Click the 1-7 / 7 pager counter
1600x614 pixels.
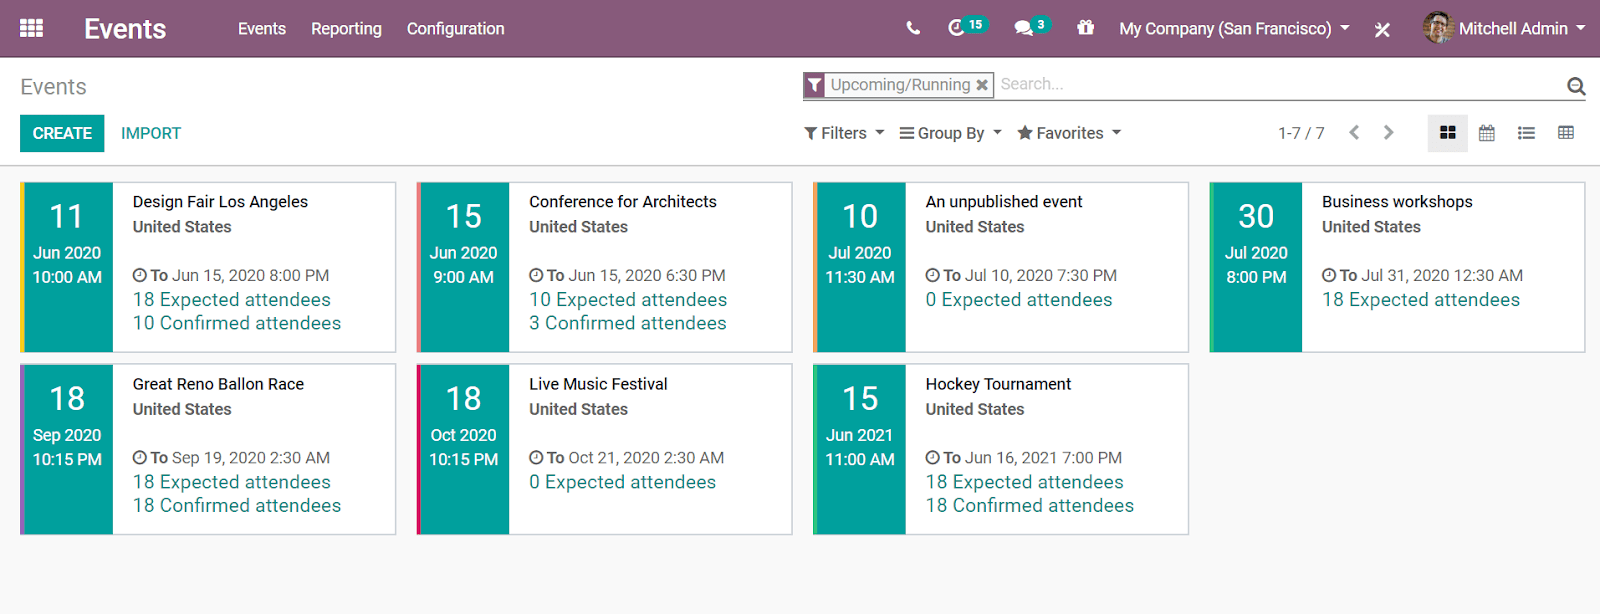(1301, 133)
